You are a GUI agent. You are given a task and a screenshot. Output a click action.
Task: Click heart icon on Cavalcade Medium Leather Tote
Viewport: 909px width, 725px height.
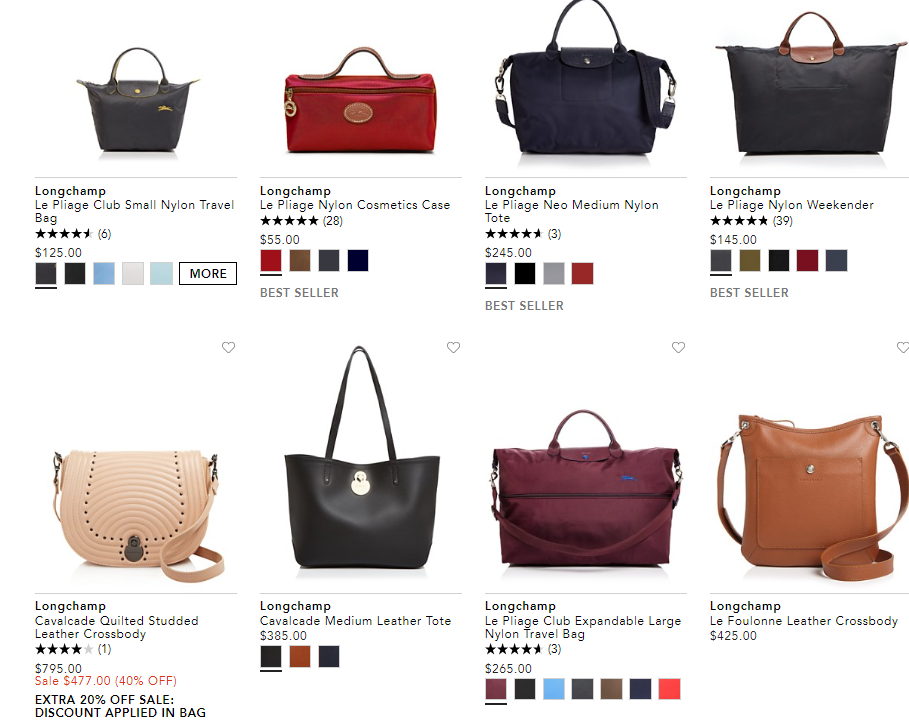coord(453,347)
